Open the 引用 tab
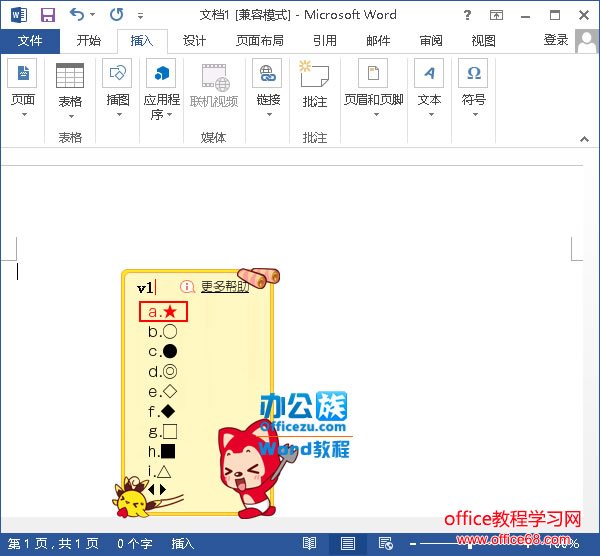Viewport: 600px width, 556px height. pyautogui.click(x=325, y=41)
